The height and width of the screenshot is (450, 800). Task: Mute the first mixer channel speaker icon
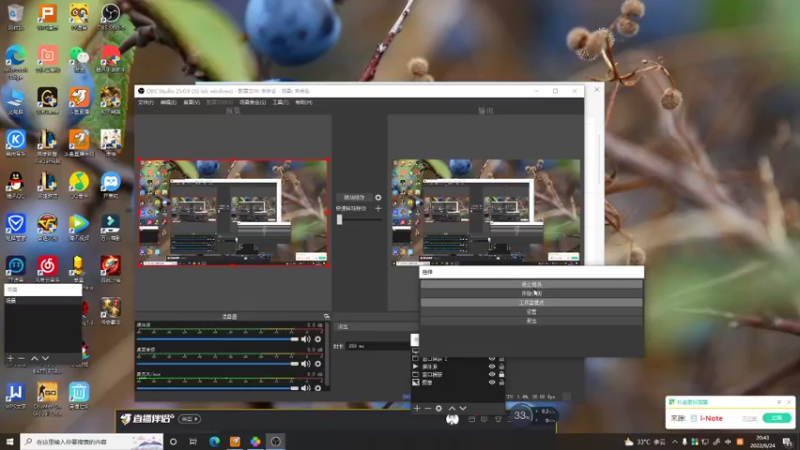click(305, 339)
